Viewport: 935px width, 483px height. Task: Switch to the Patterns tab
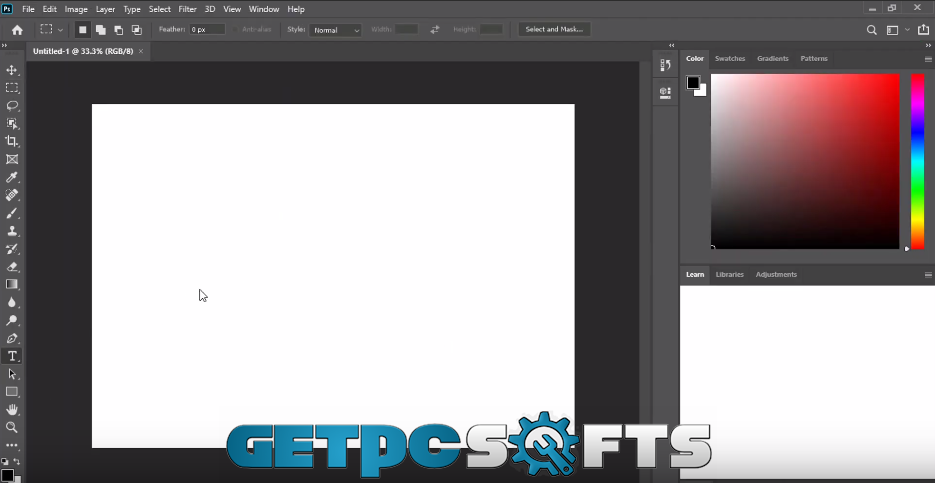pyautogui.click(x=814, y=58)
